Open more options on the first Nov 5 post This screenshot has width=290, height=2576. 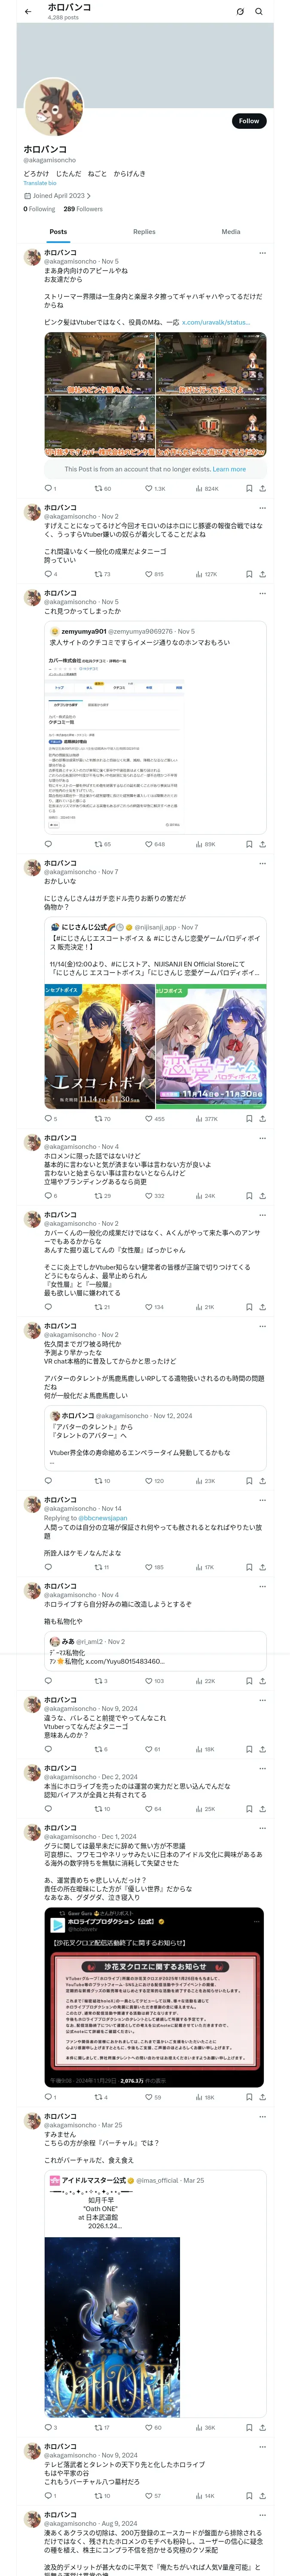262,253
